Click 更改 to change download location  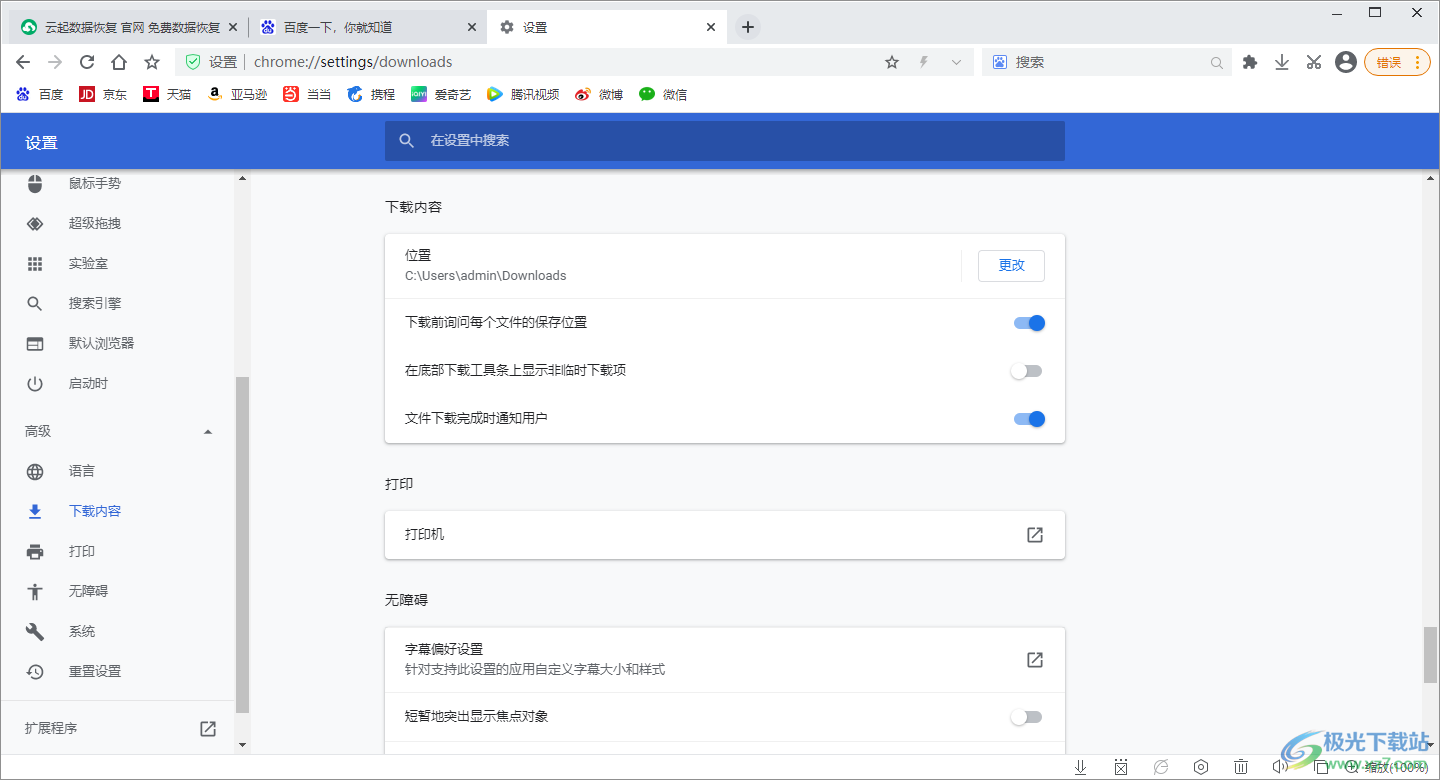pos(1011,265)
